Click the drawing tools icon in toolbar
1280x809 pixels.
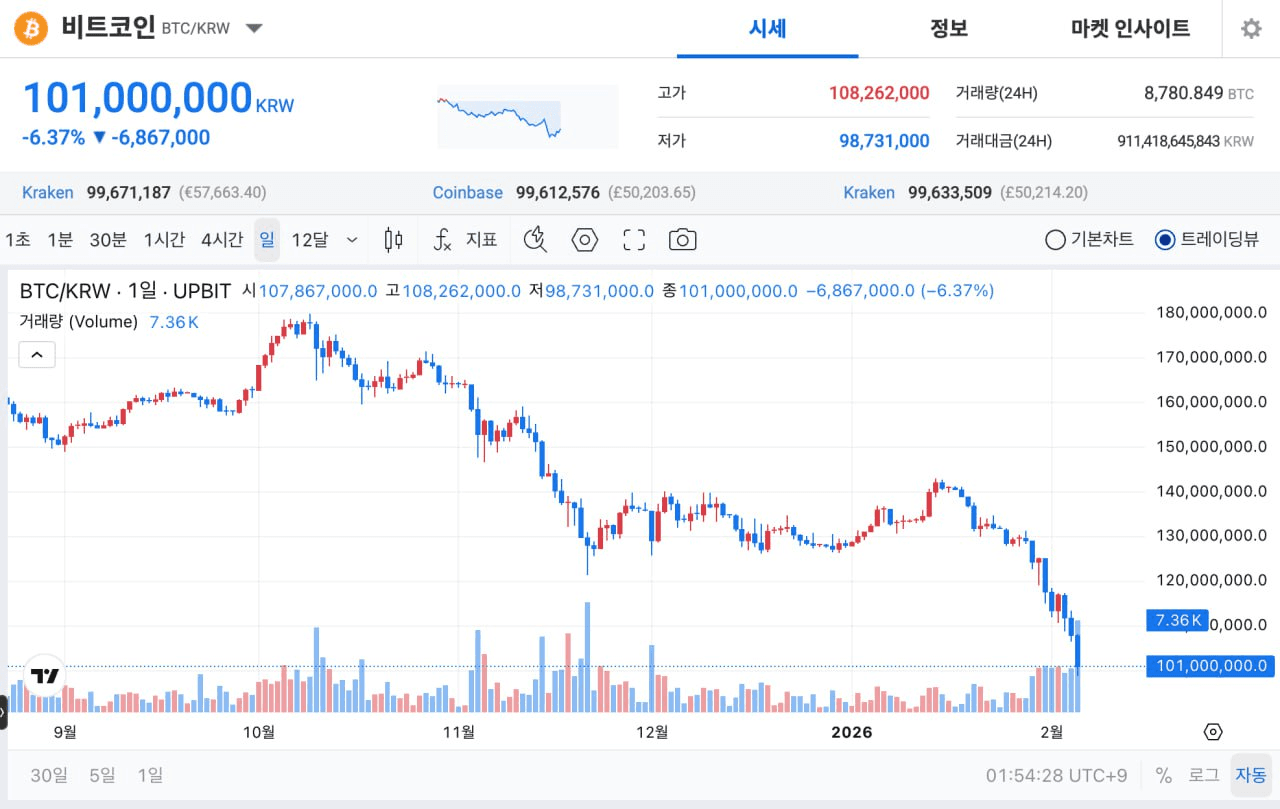click(x=536, y=240)
